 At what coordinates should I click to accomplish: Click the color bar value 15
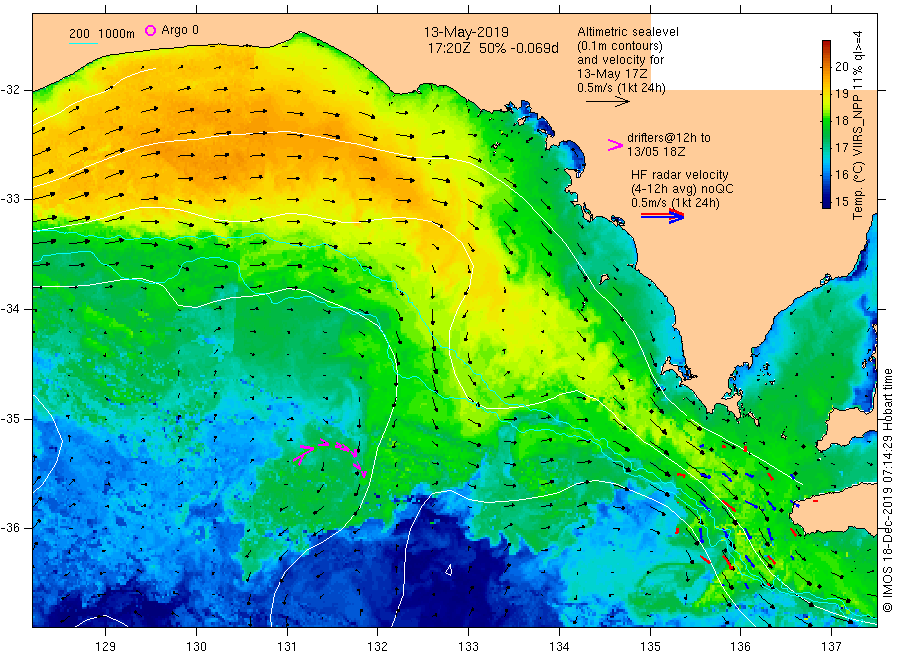coord(842,201)
